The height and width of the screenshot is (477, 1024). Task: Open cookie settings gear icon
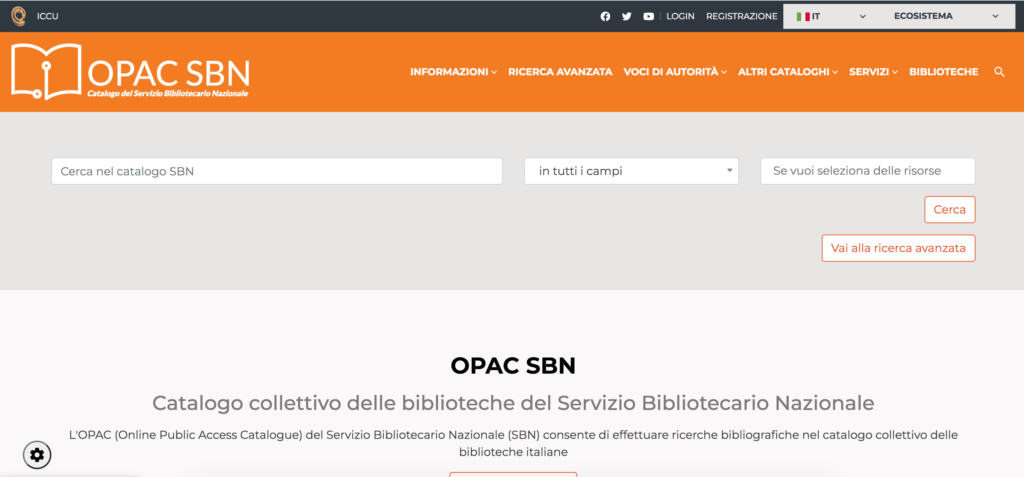point(37,455)
